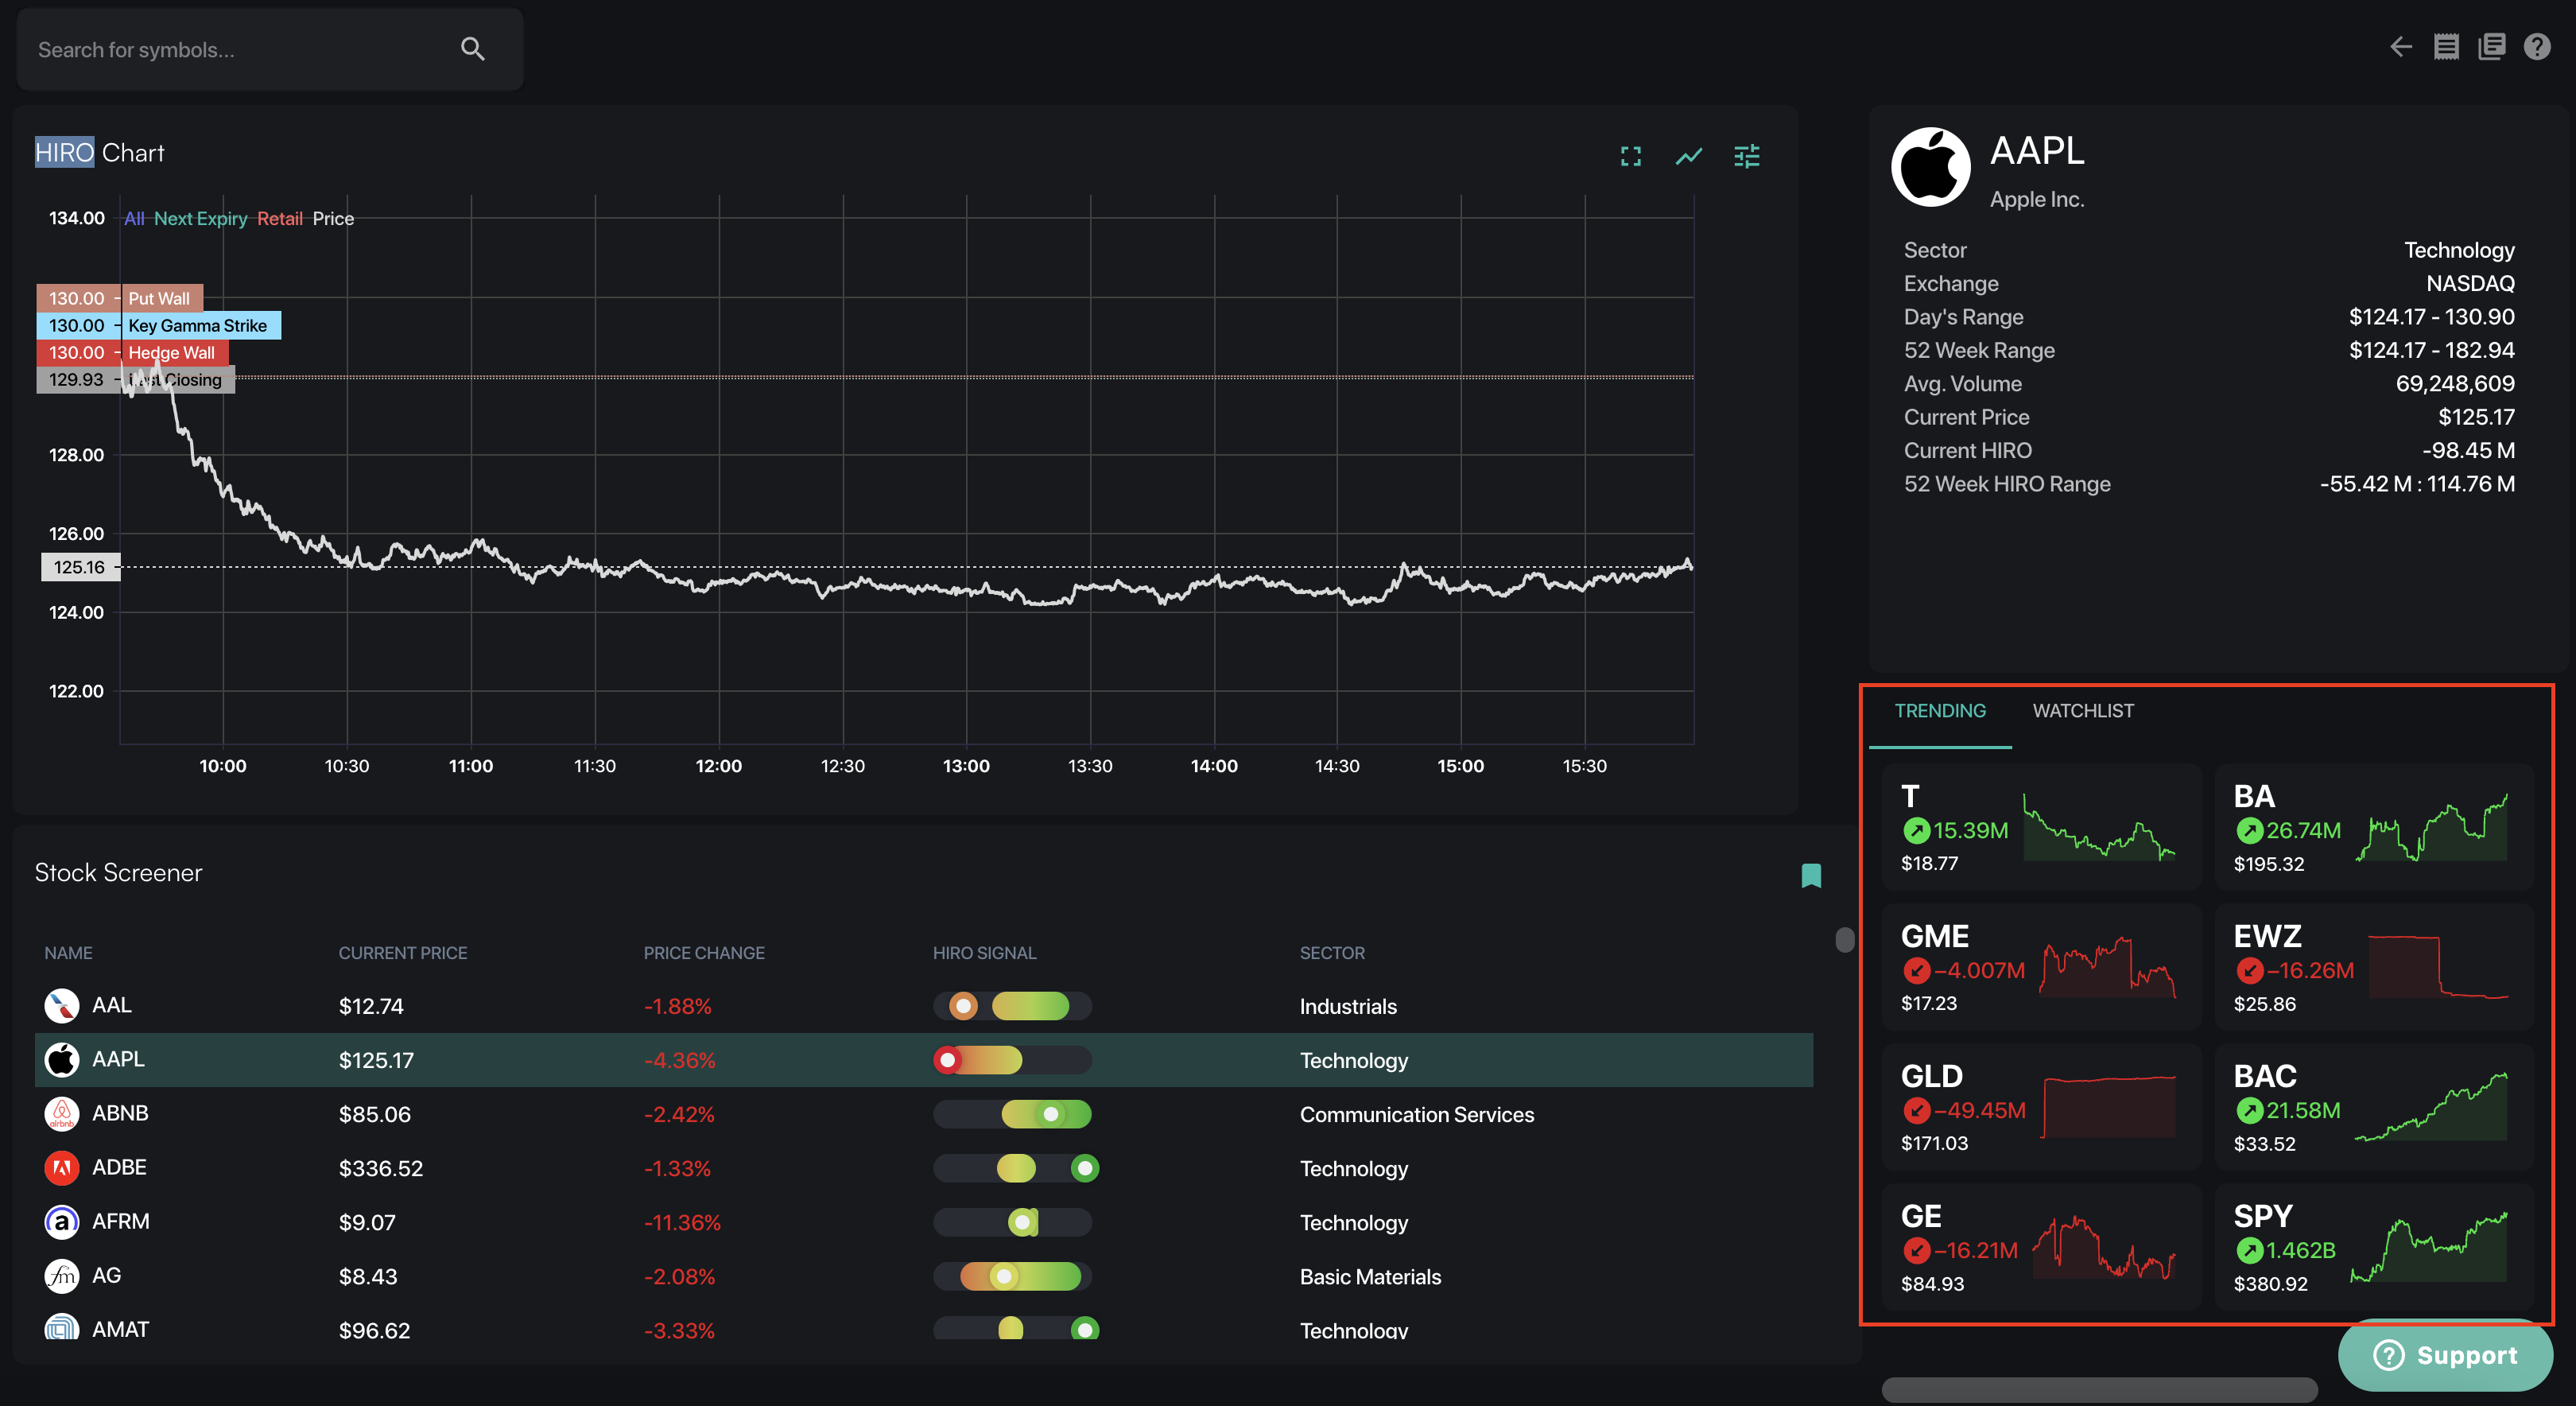Click the GLD sparkline chart
The height and width of the screenshot is (1406, 2576).
tap(2107, 1106)
